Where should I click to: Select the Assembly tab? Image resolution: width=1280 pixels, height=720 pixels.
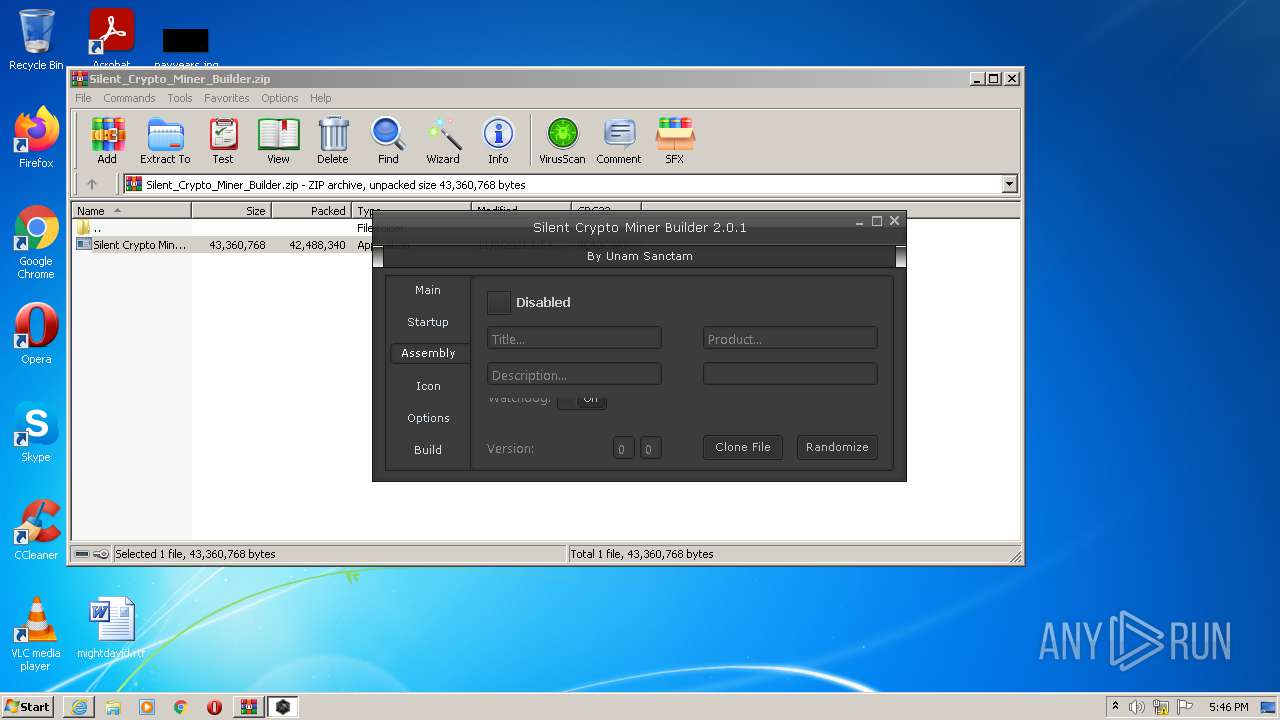pos(429,353)
